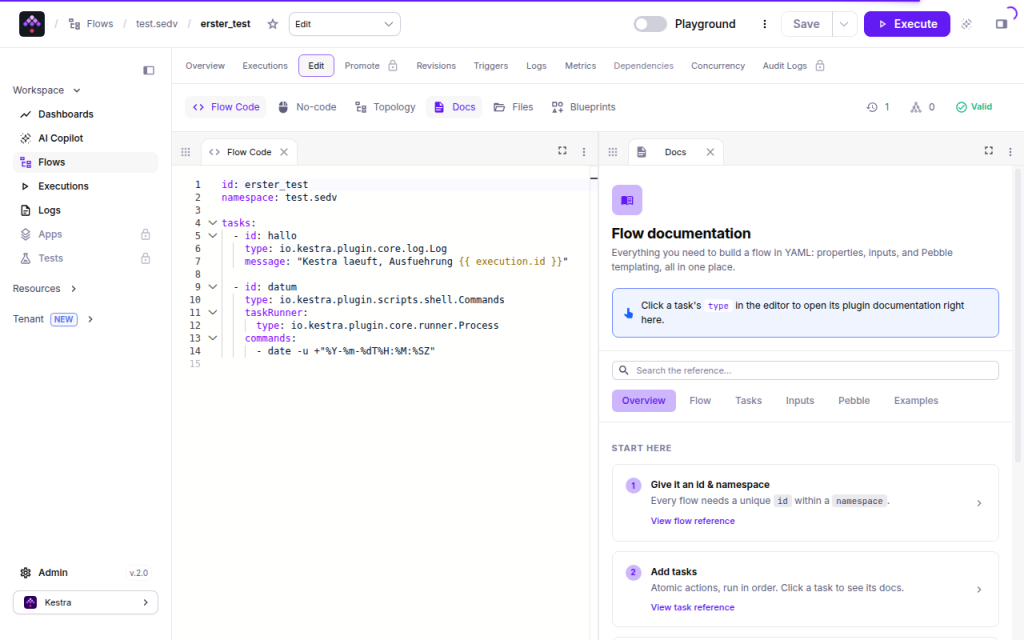Click the Flow documentation book icon
This screenshot has height=640, width=1024.
(627, 200)
